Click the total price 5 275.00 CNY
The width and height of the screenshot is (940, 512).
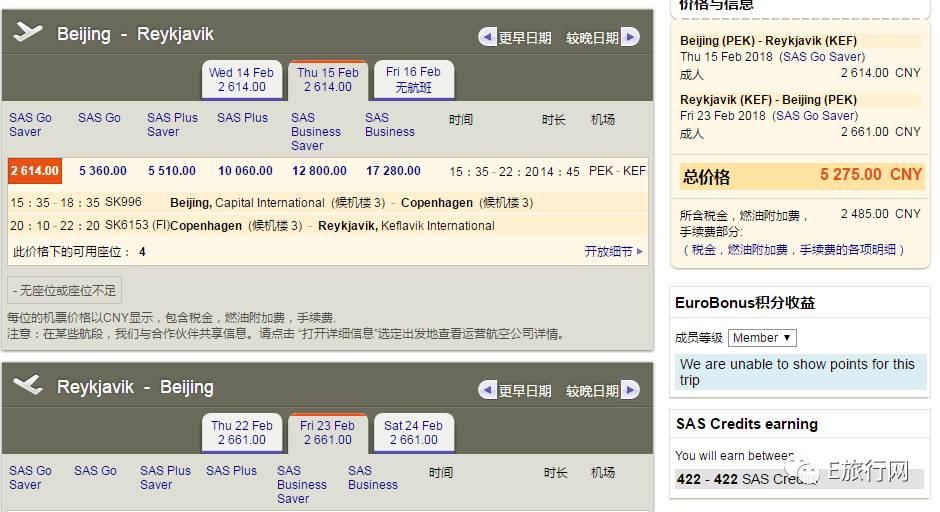(870, 174)
